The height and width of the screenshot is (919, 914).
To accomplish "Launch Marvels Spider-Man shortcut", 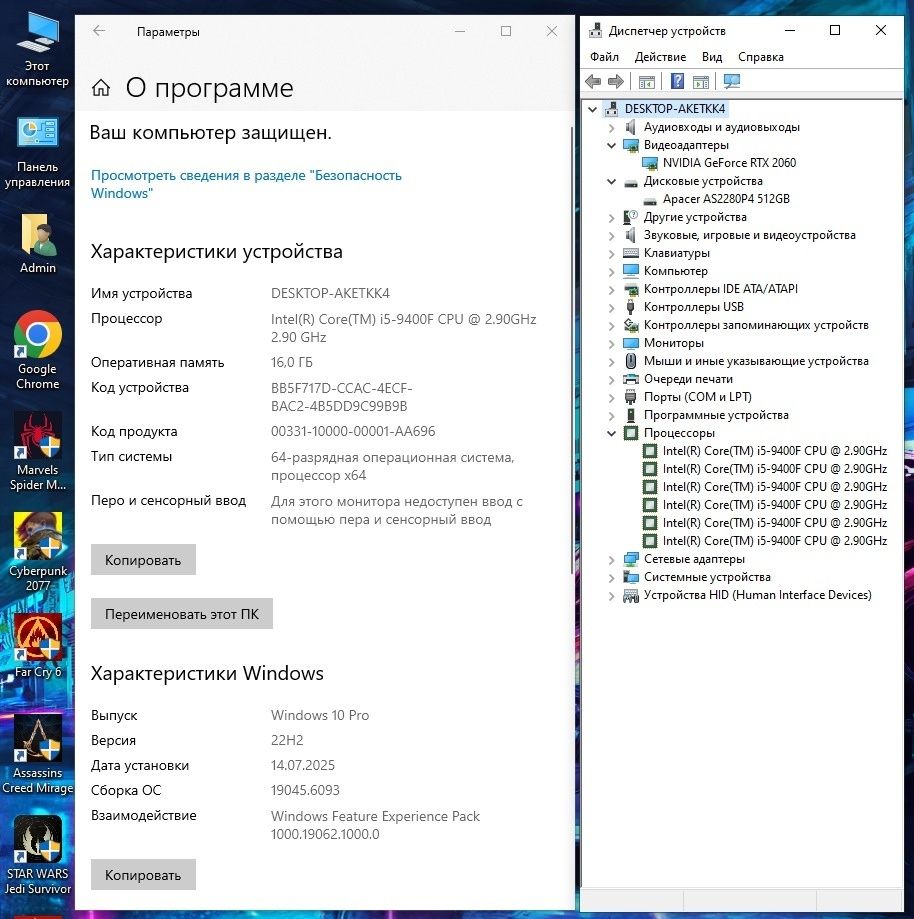I will 38,451.
